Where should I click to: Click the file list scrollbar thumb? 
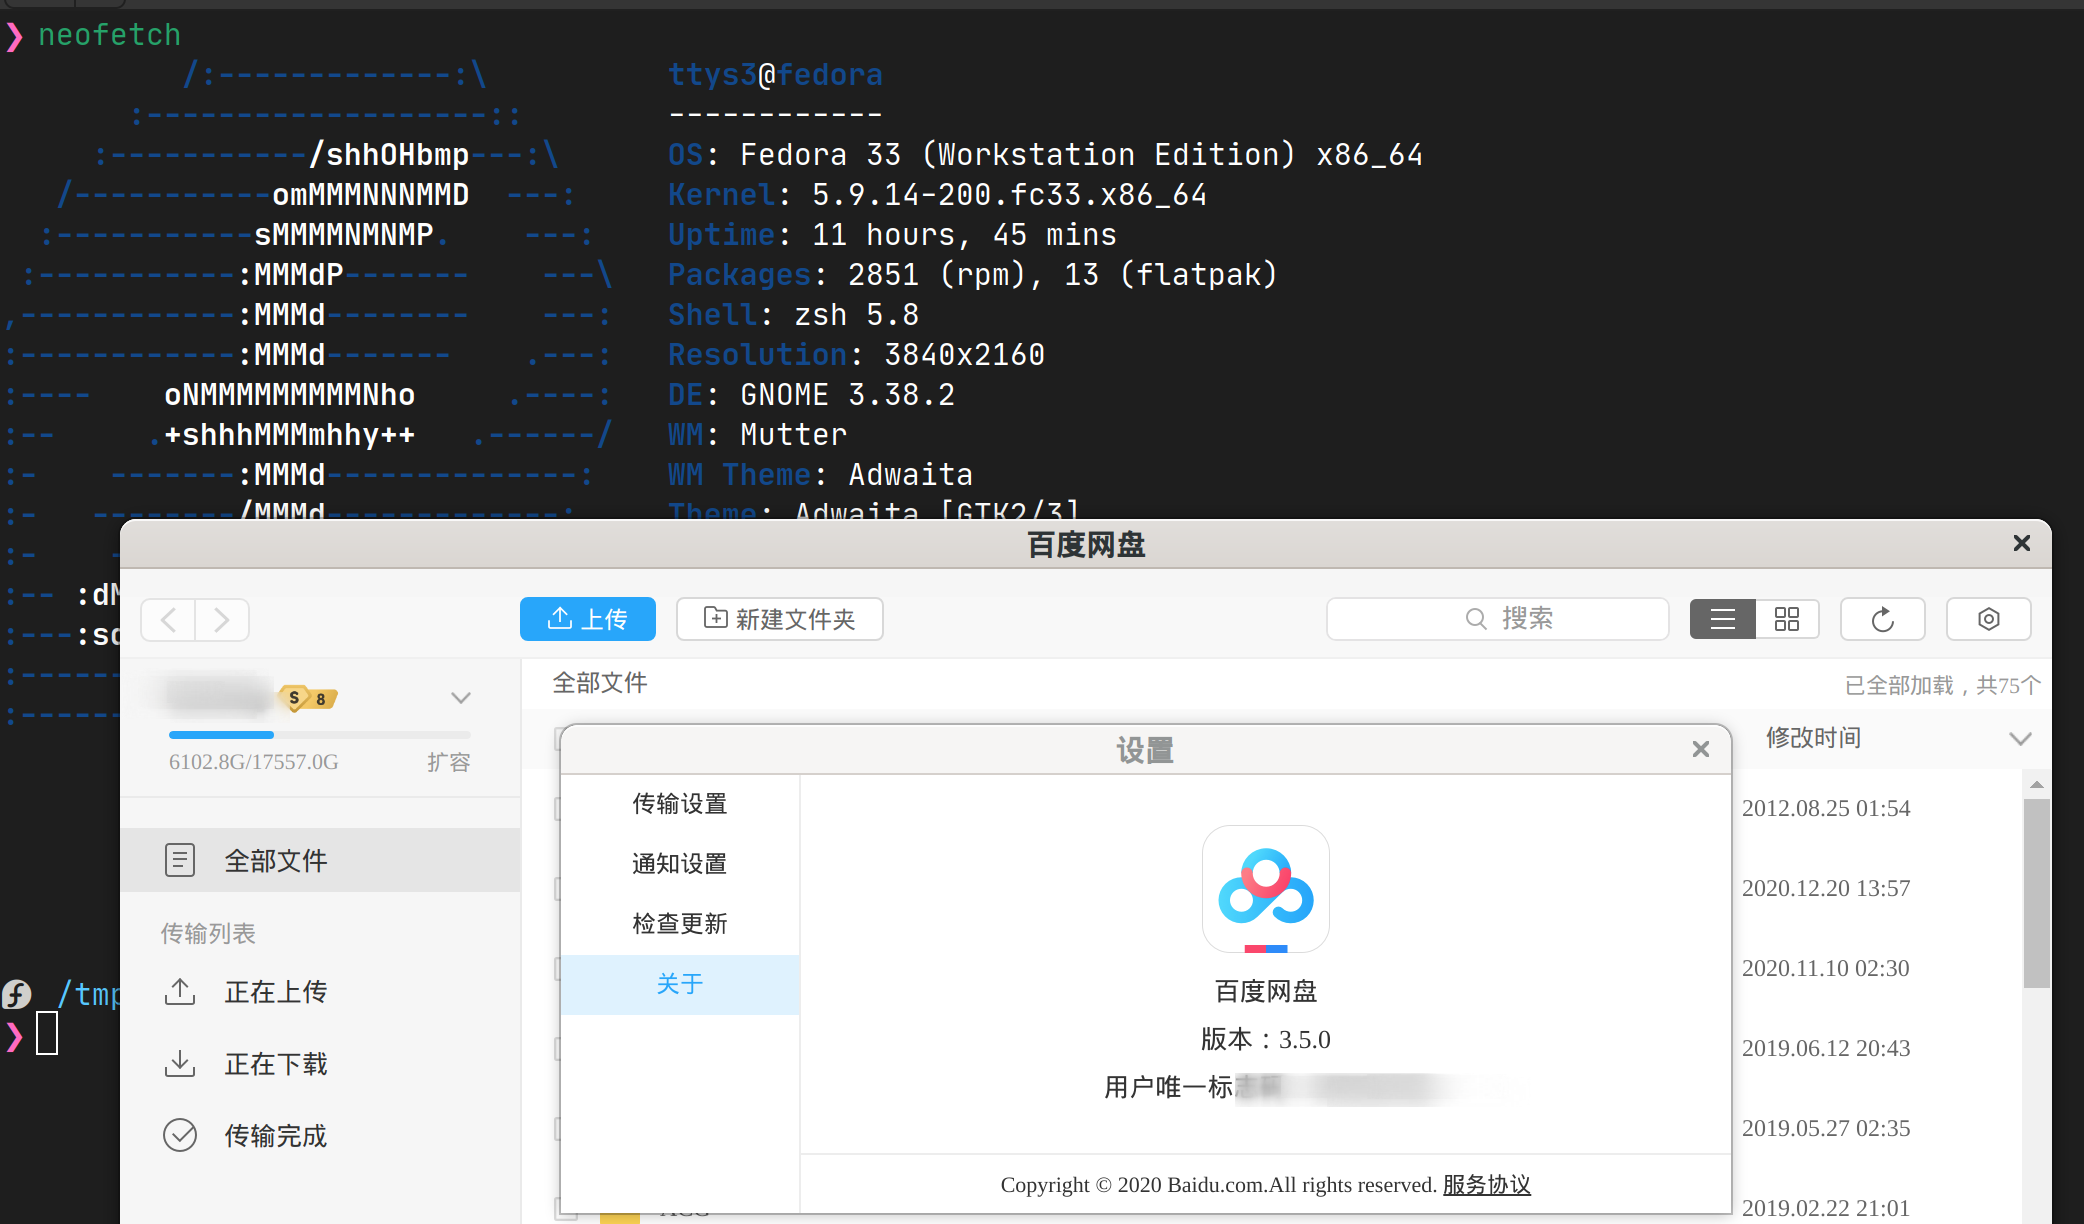pos(2037,893)
